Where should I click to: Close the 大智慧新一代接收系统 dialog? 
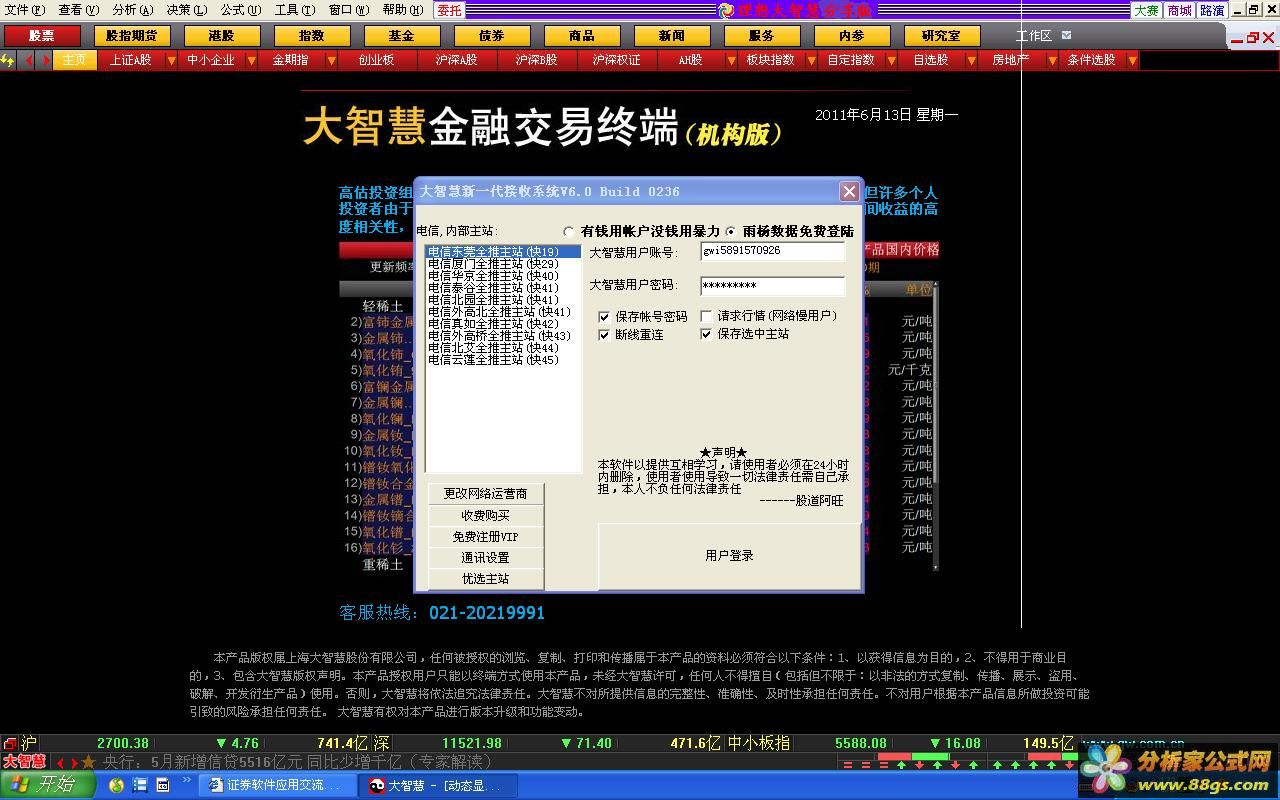(x=849, y=191)
